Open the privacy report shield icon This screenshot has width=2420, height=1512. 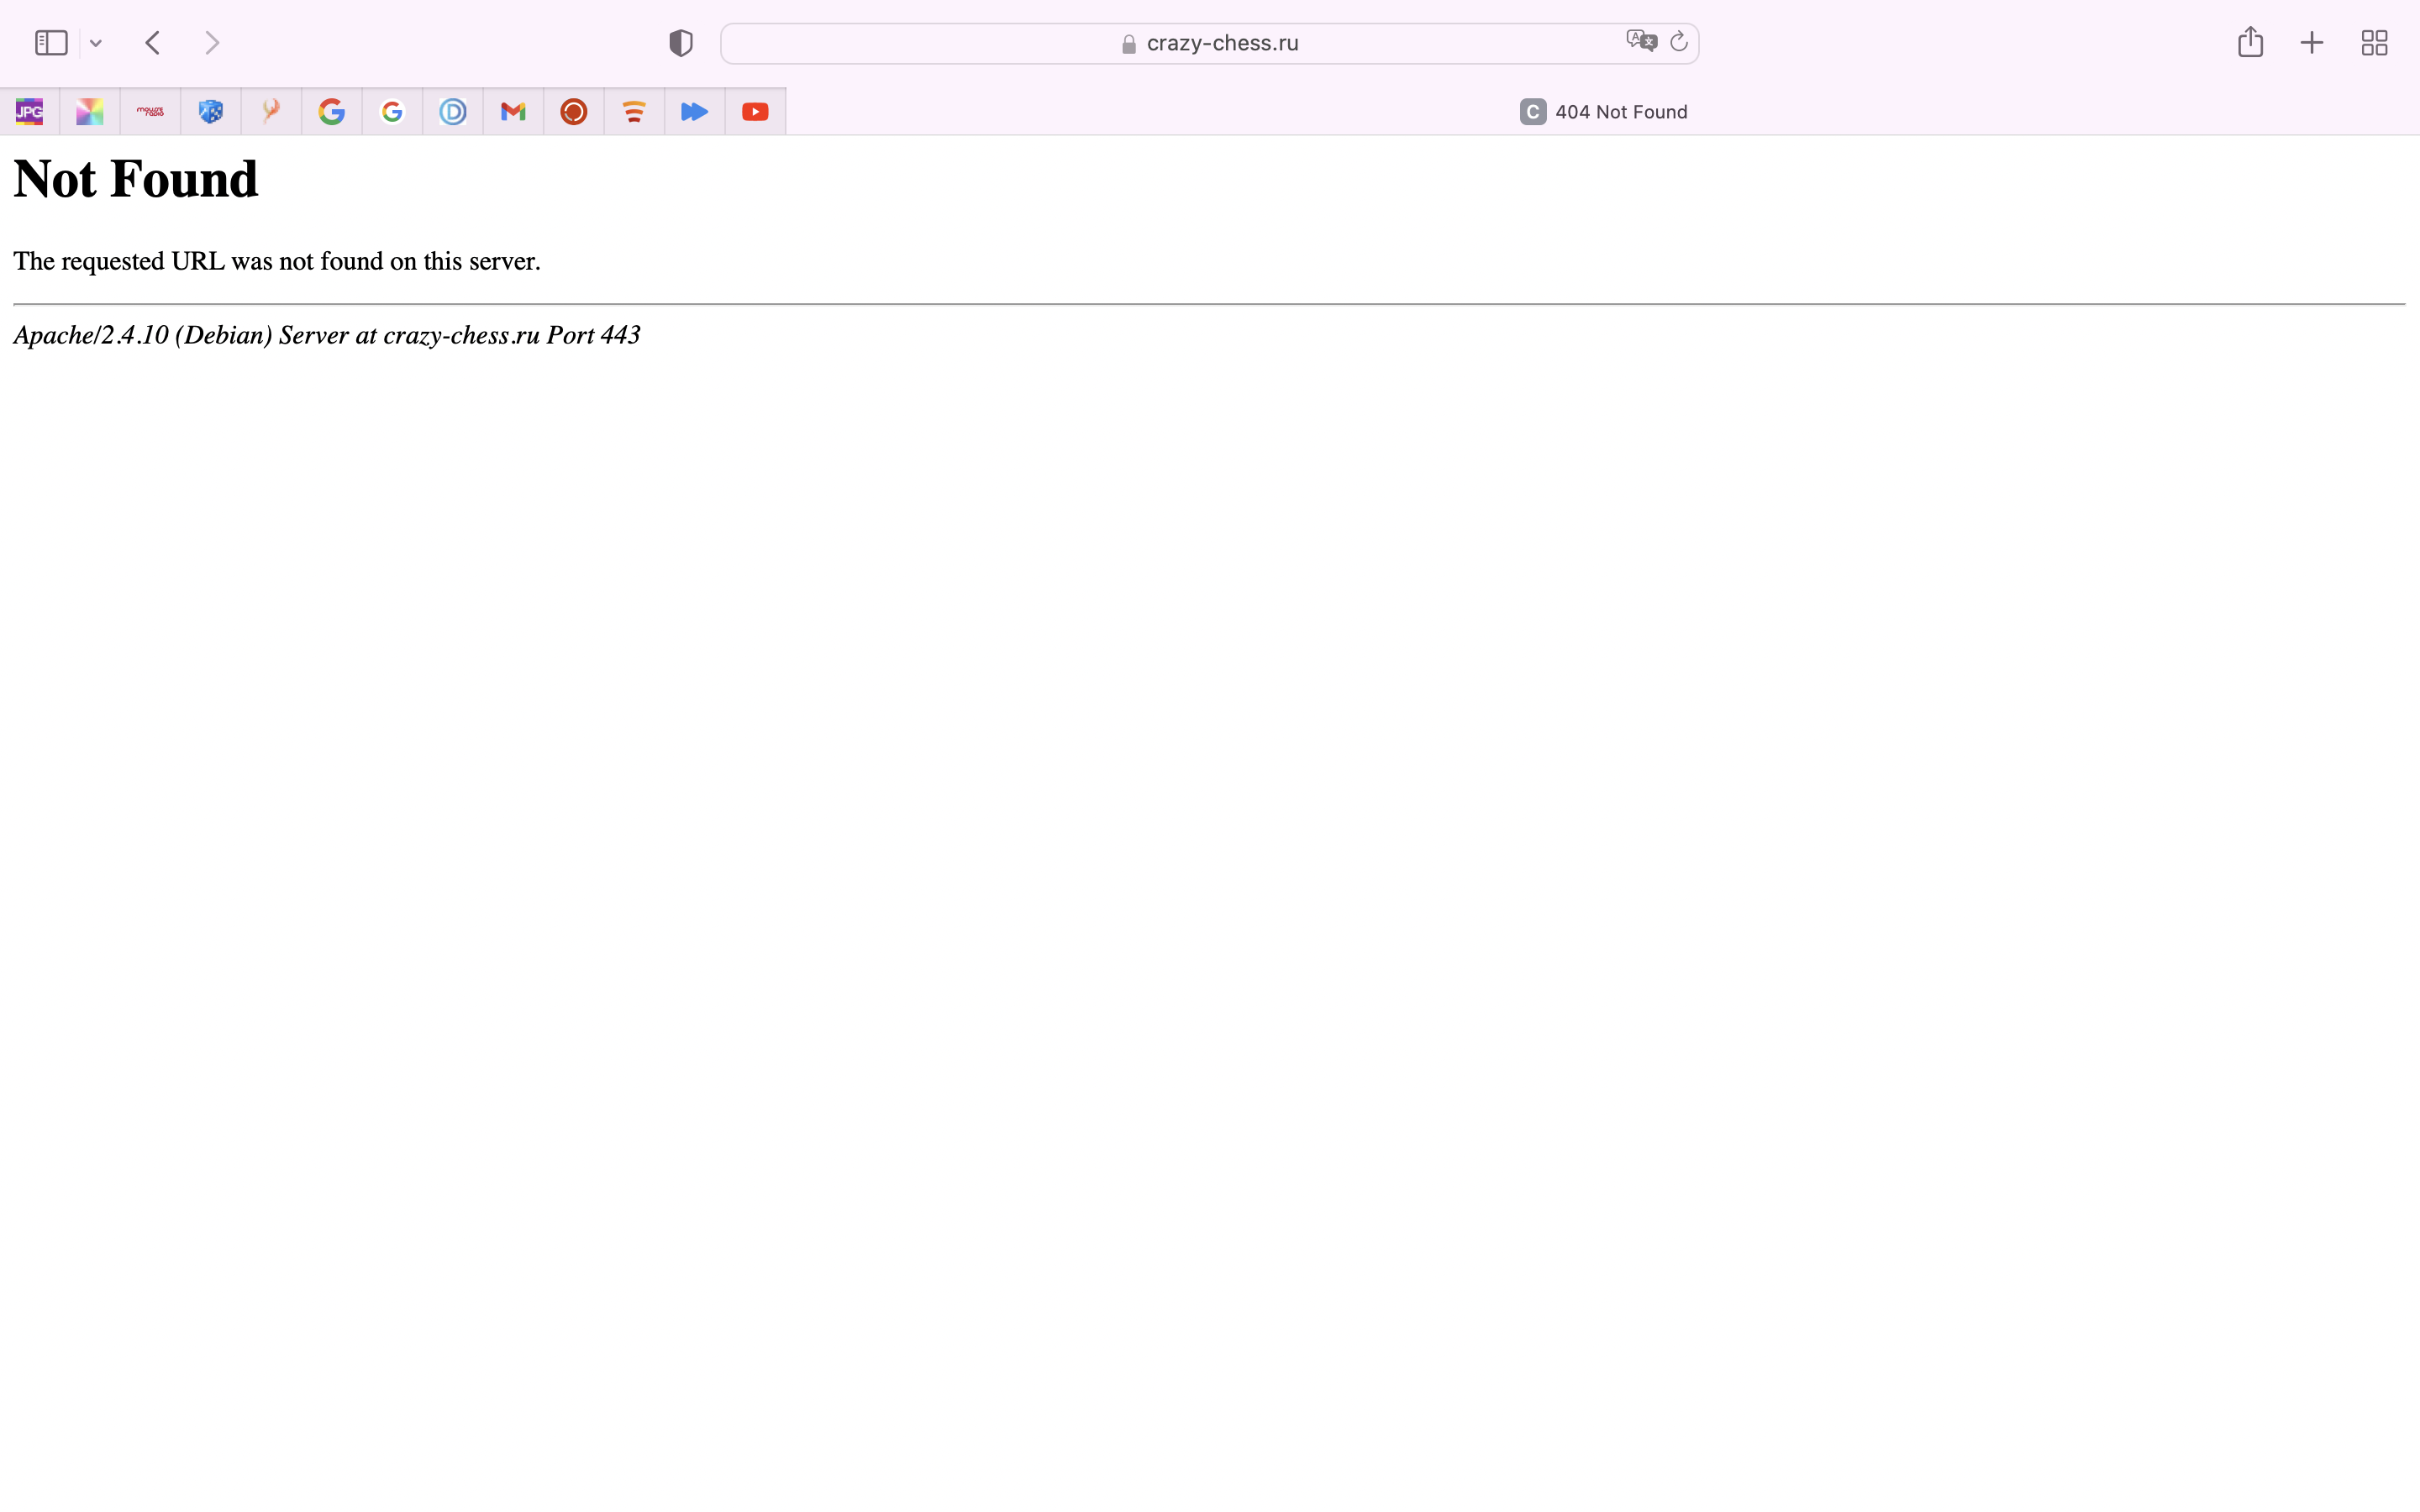pyautogui.click(x=681, y=43)
